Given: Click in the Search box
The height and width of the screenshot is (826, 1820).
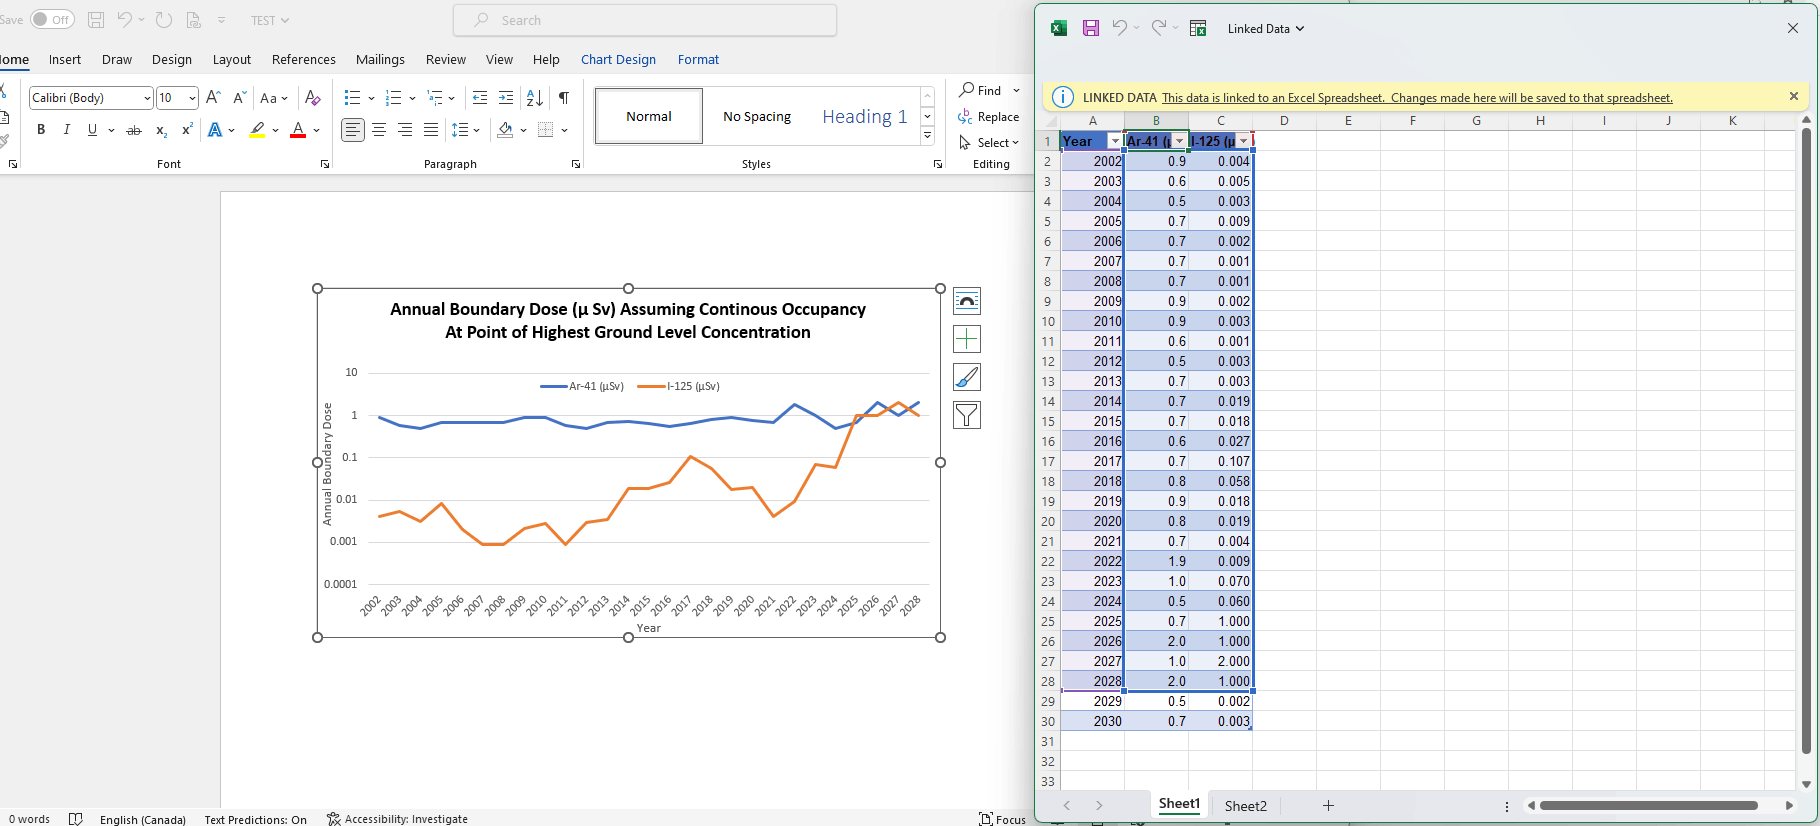Looking at the screenshot, I should coord(645,20).
